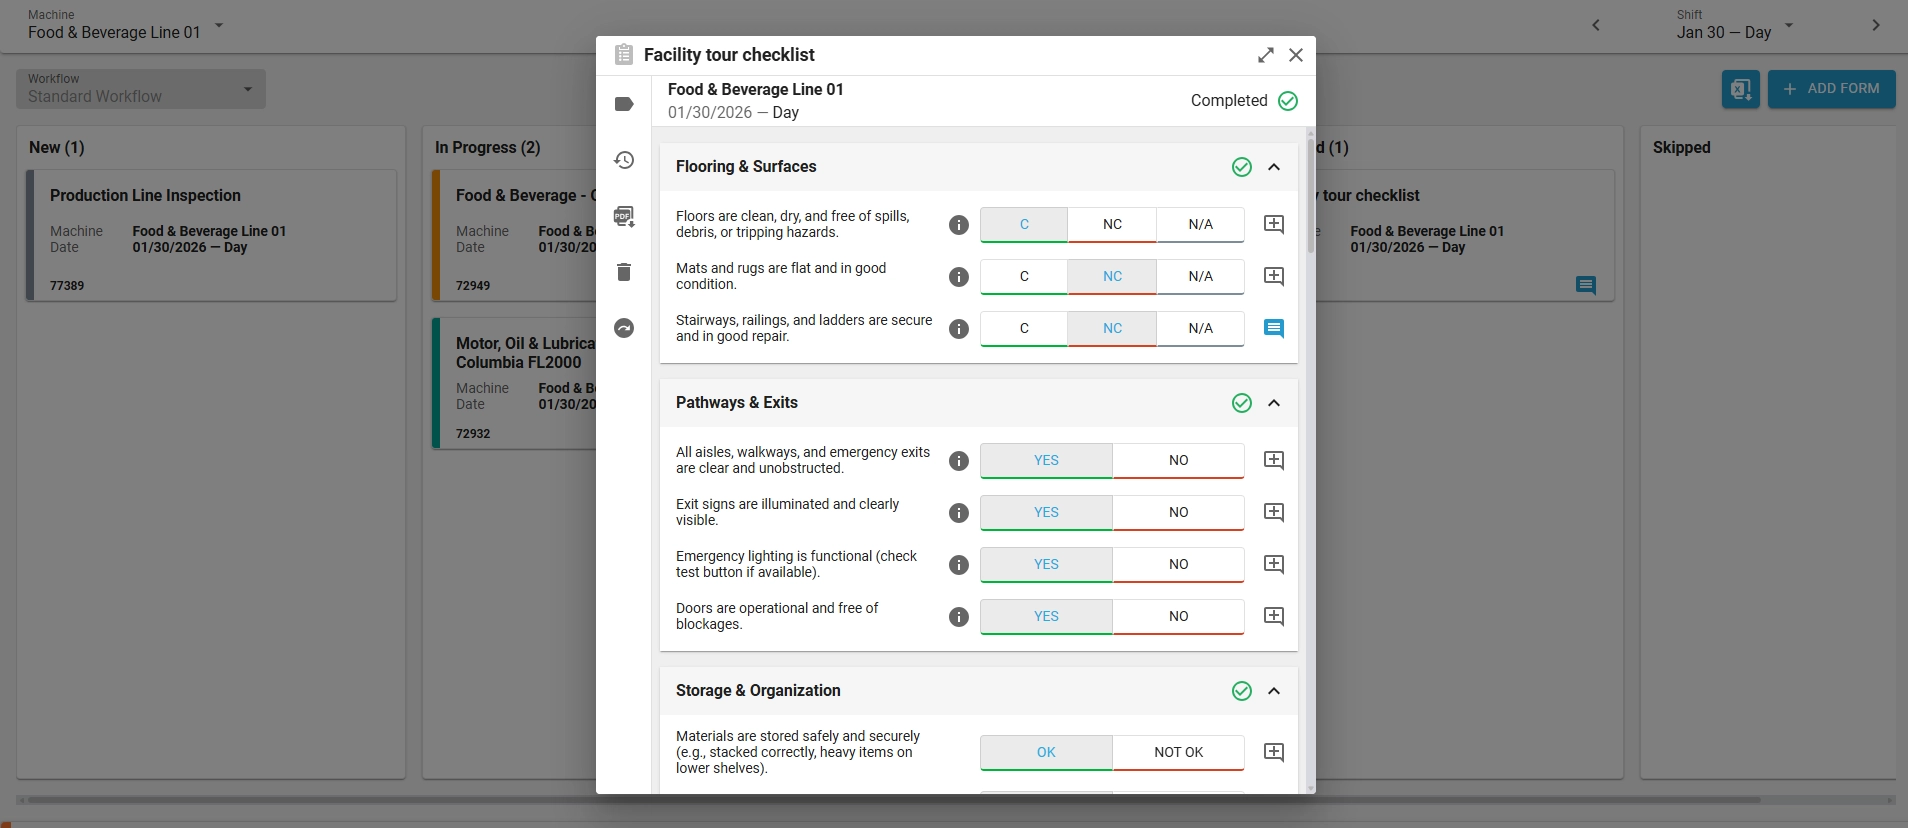Screen dimensions: 1908x828
Task: Collapse the Pathways & Exits section
Action: 1274,403
